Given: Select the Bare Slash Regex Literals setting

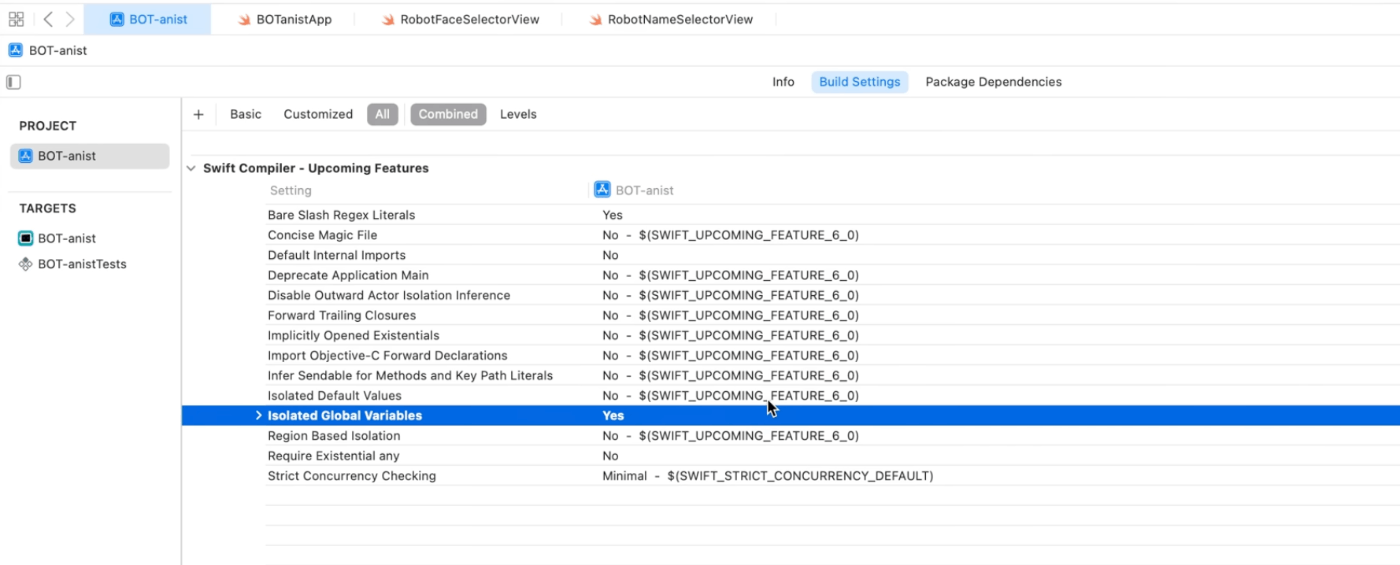Looking at the screenshot, I should [341, 215].
